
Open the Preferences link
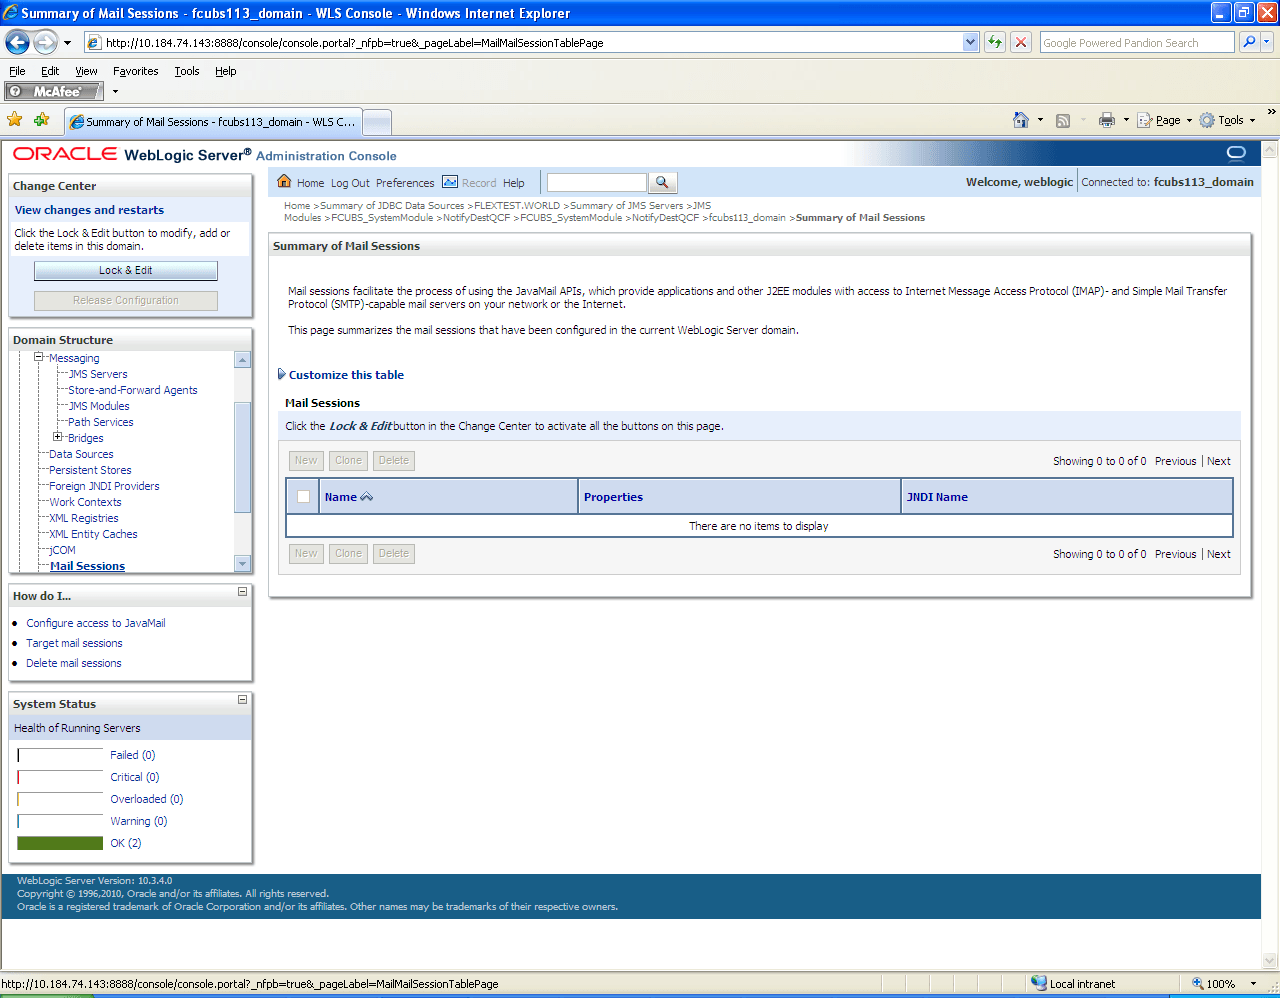405,183
